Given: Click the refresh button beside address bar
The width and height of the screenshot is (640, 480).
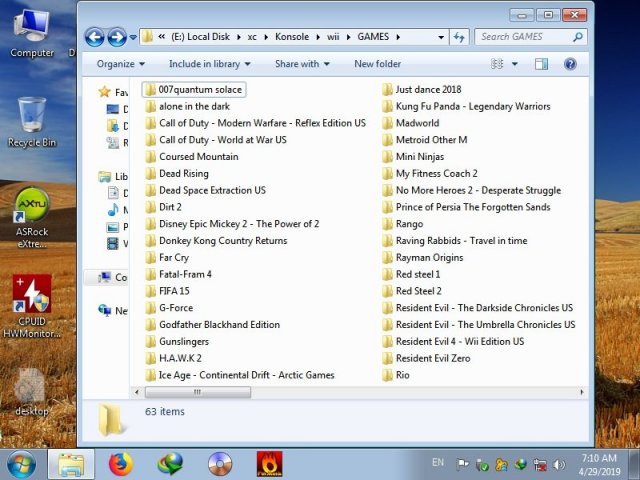Looking at the screenshot, I should 459,37.
